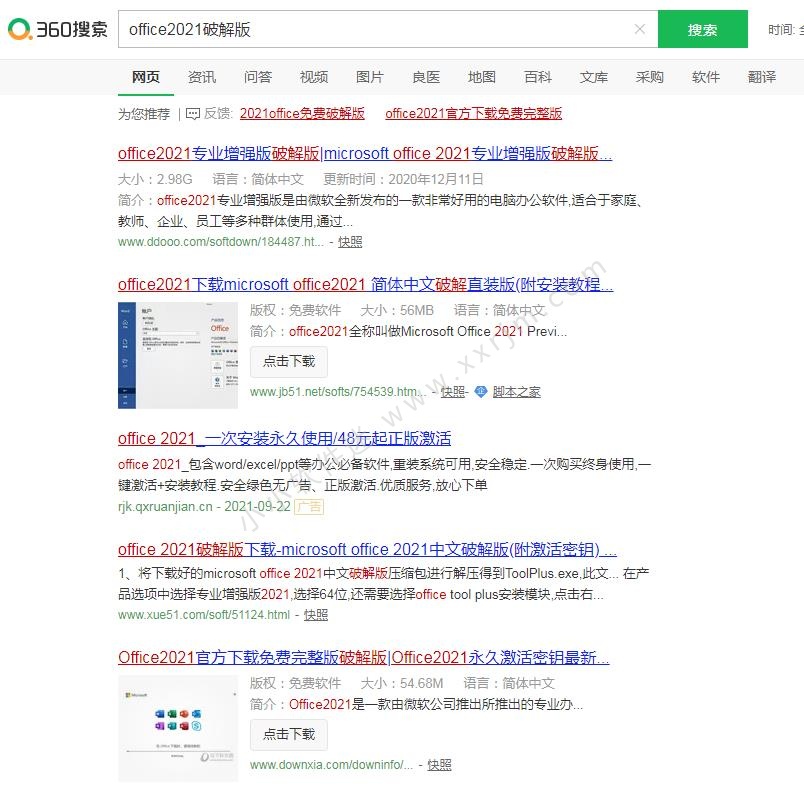Image resolution: width=804 pixels, height=791 pixels.
Task: Open the 问答 tab
Action: 258,77
